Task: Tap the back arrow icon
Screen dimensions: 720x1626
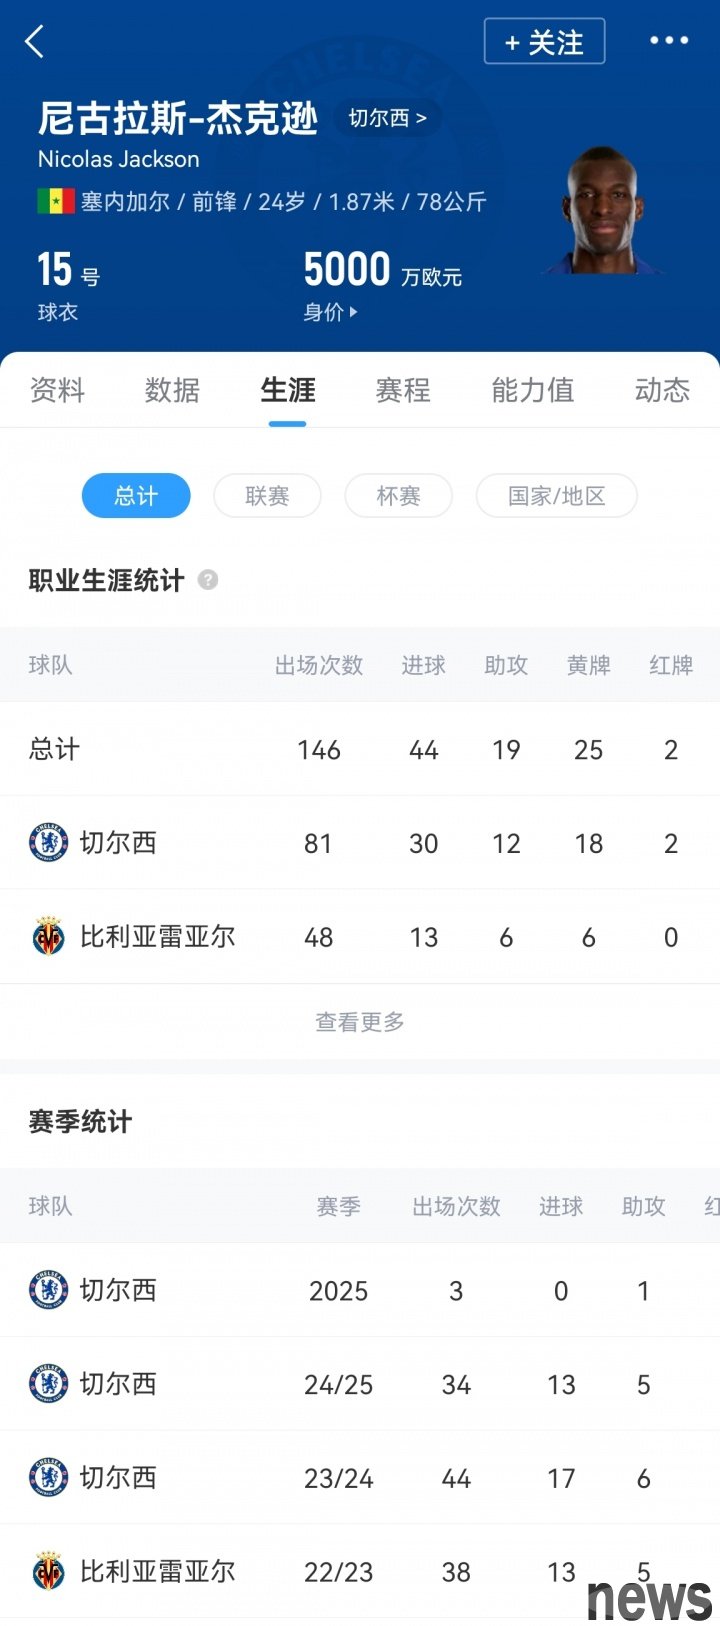Action: tap(35, 42)
